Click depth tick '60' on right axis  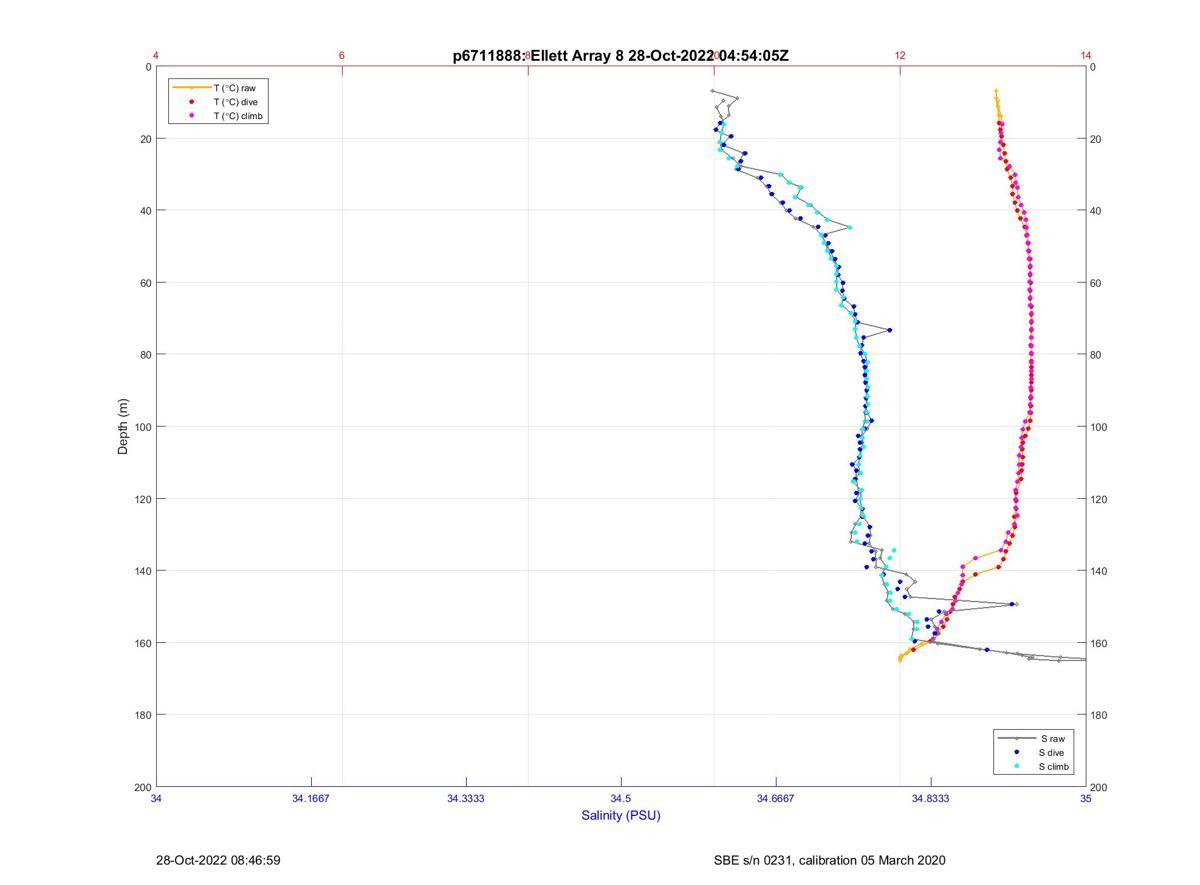pos(1096,283)
